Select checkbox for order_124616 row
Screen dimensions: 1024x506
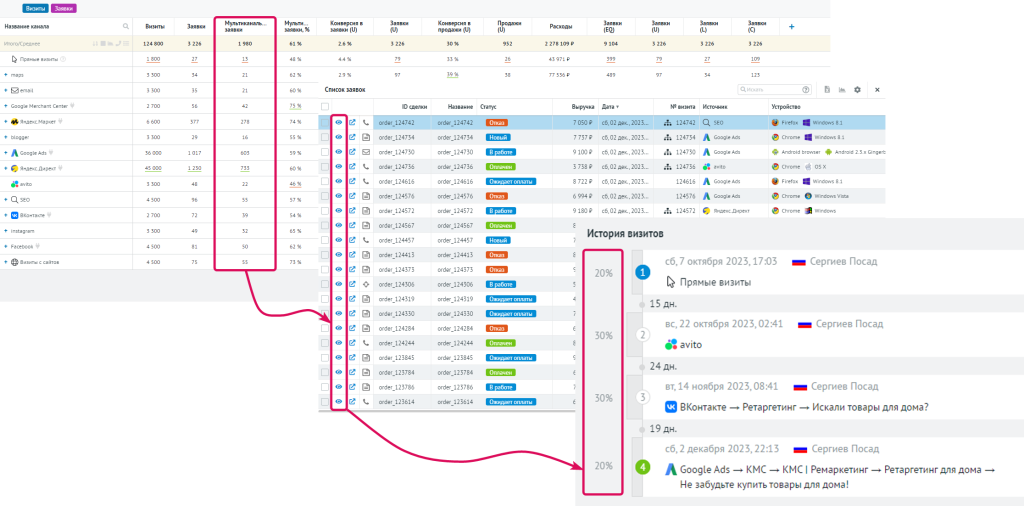pyautogui.click(x=325, y=182)
